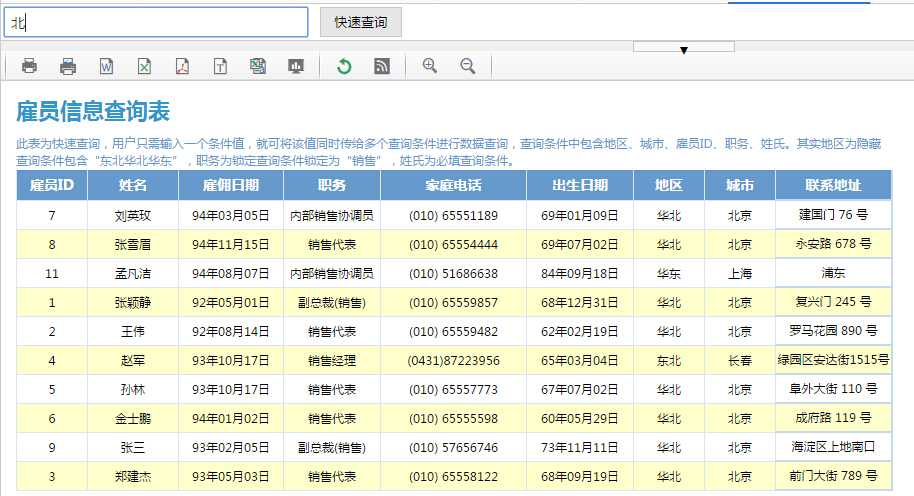This screenshot has width=914, height=496.
Task: Zoom in on the report
Action: click(x=430, y=66)
